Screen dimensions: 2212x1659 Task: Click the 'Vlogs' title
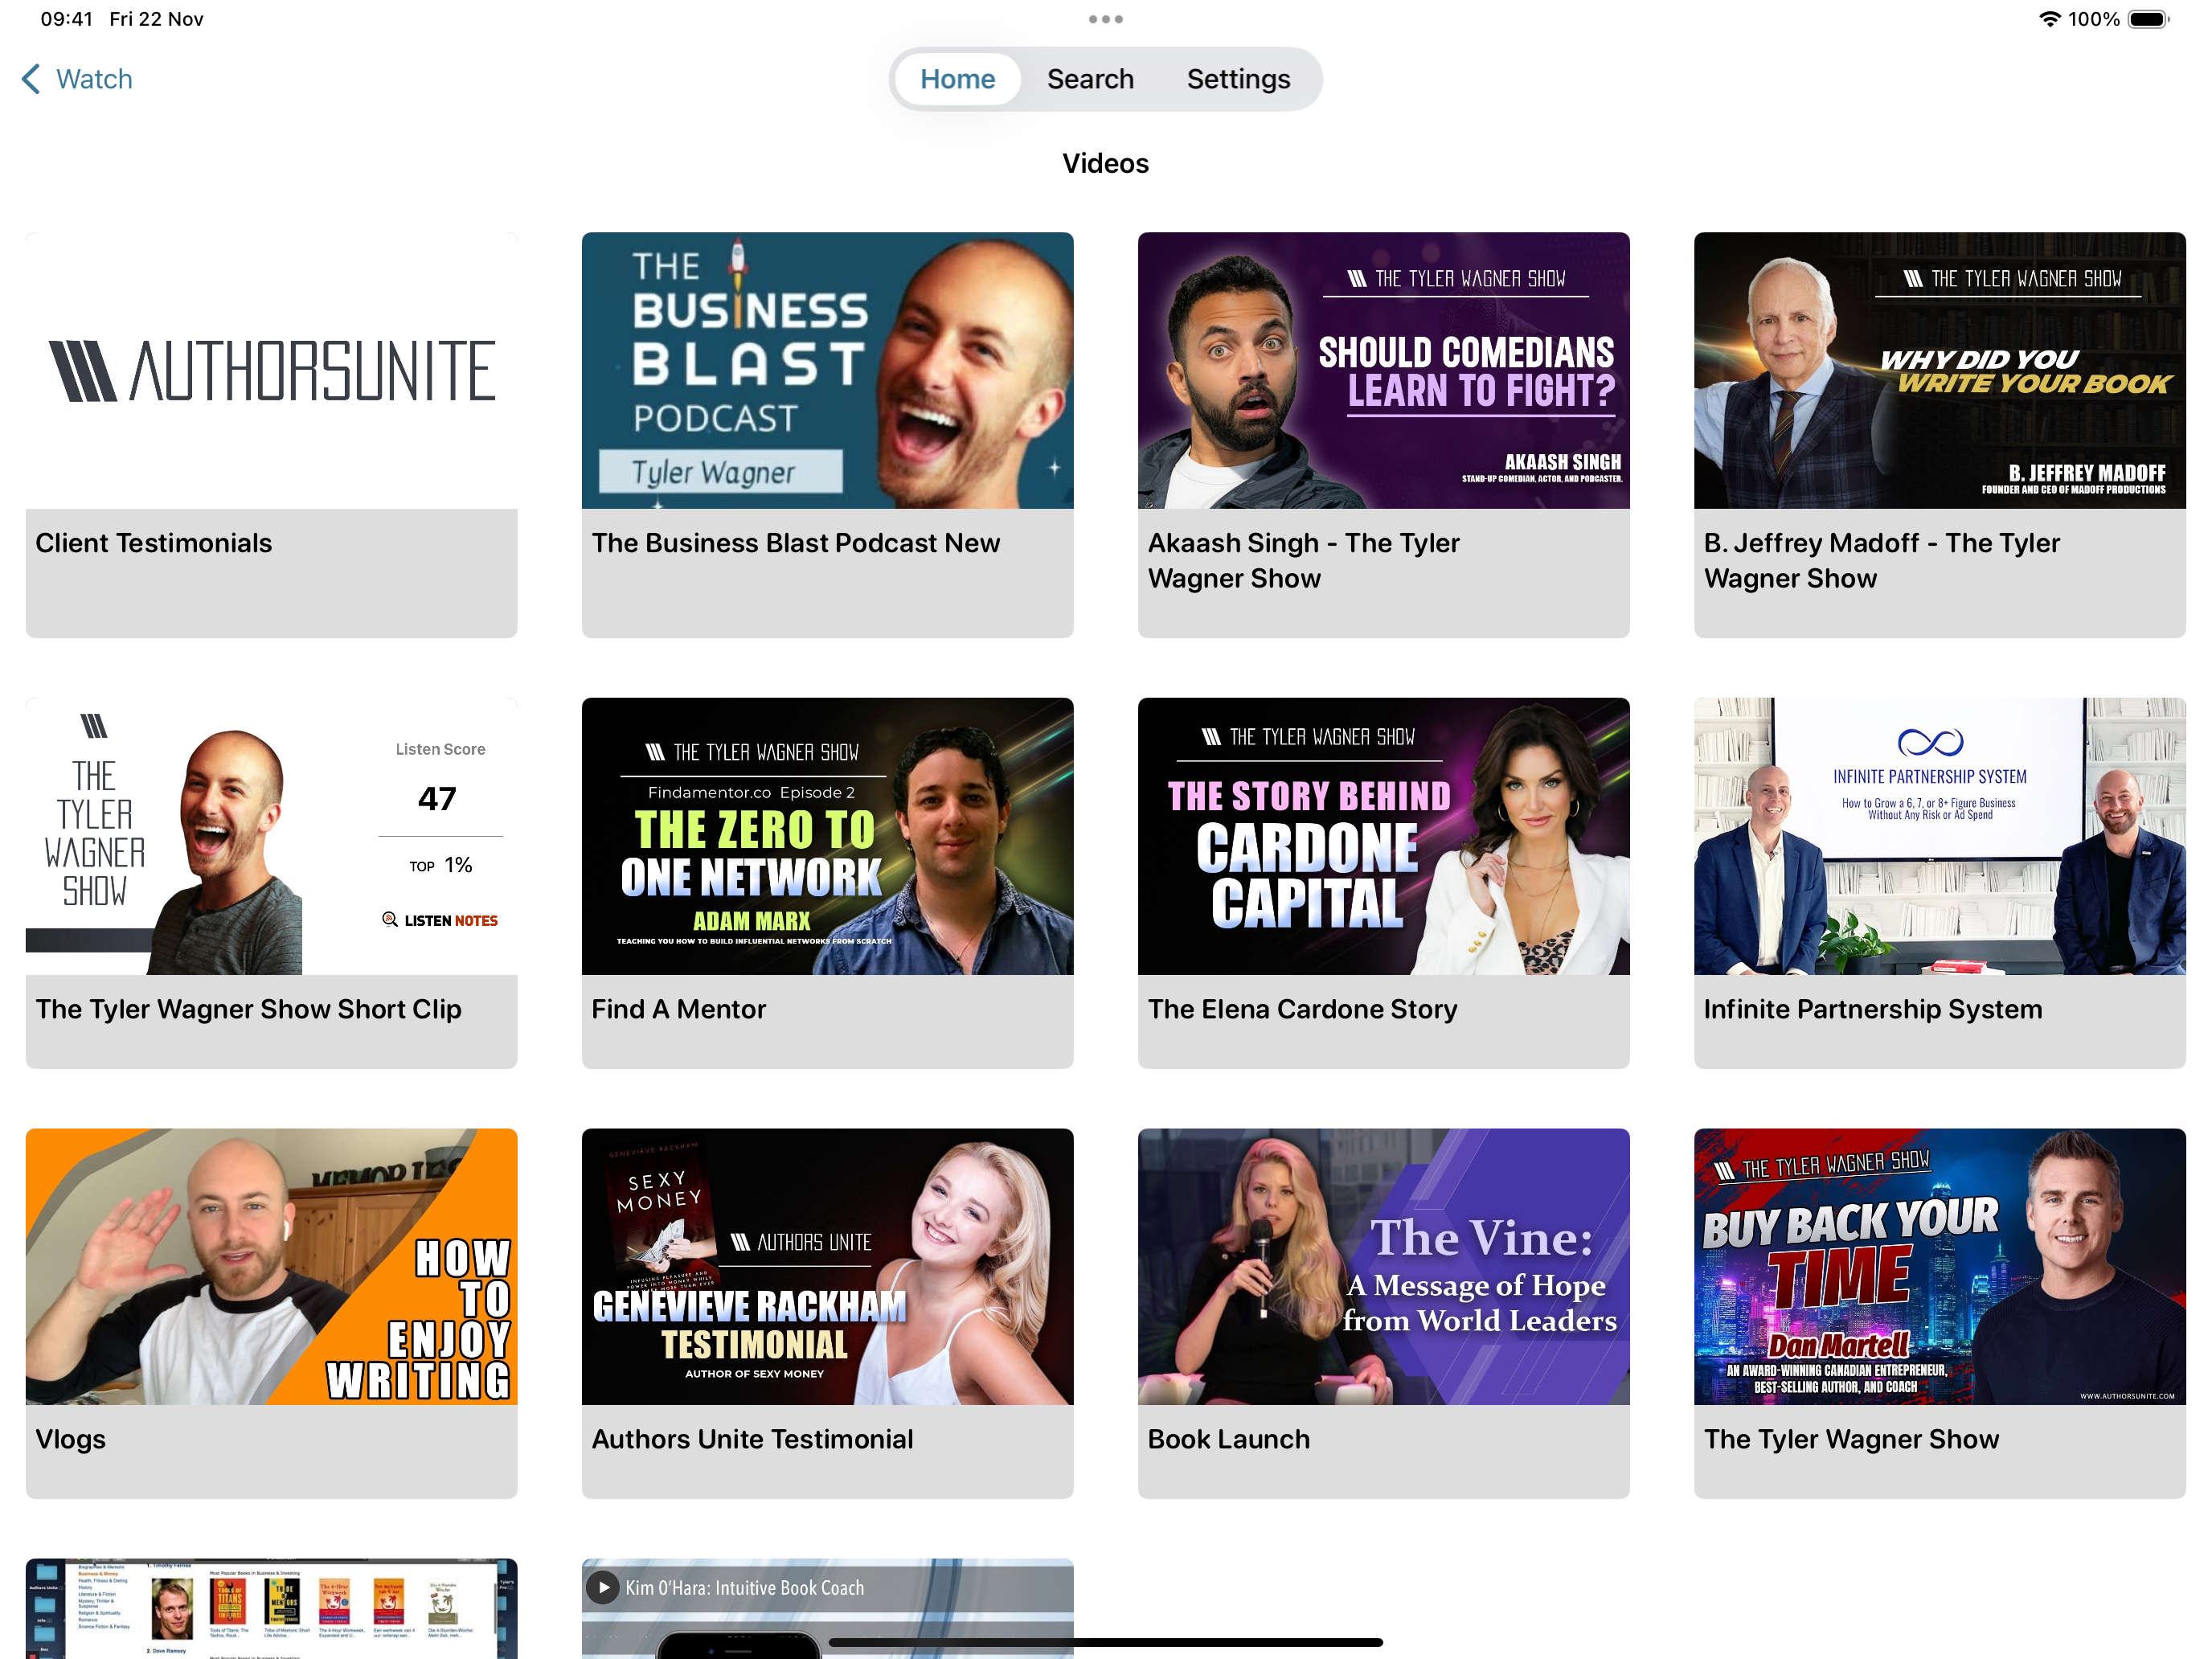[70, 1439]
